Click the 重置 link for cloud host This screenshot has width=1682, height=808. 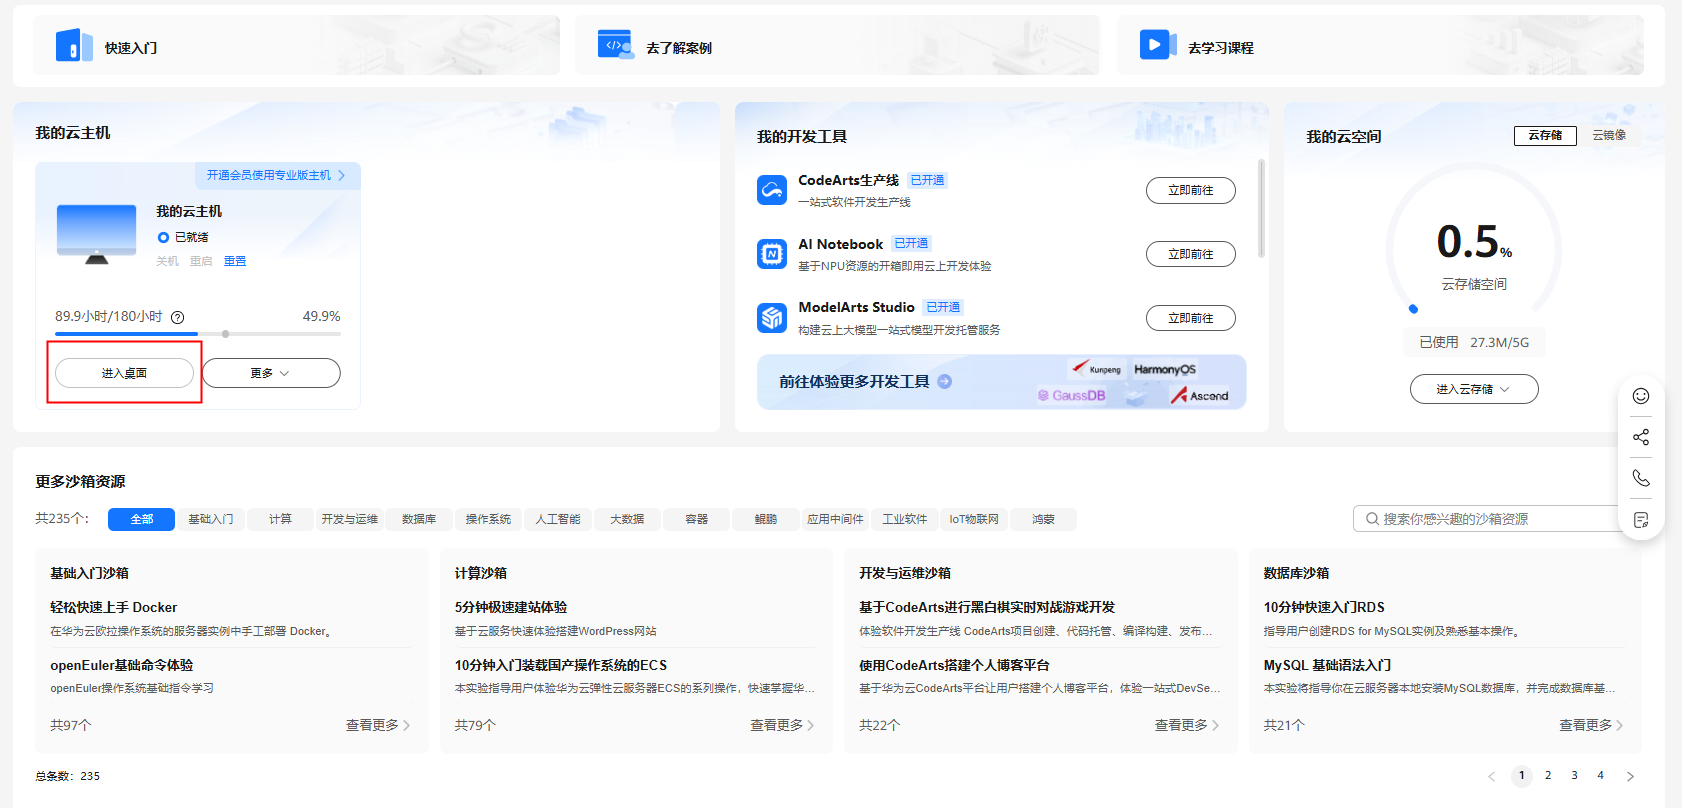(235, 261)
